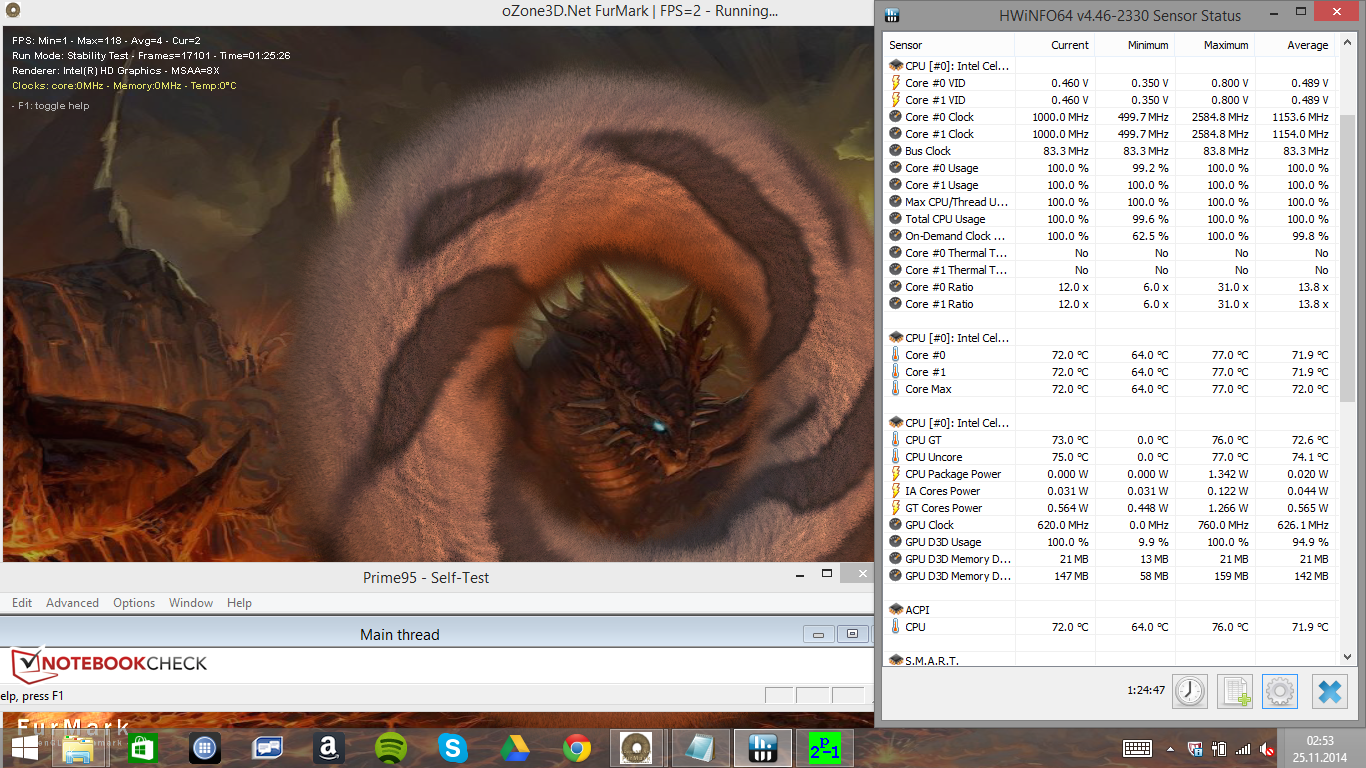Image resolution: width=1366 pixels, height=768 pixels.
Task: Open the Windows Start button
Action: pos(25,748)
